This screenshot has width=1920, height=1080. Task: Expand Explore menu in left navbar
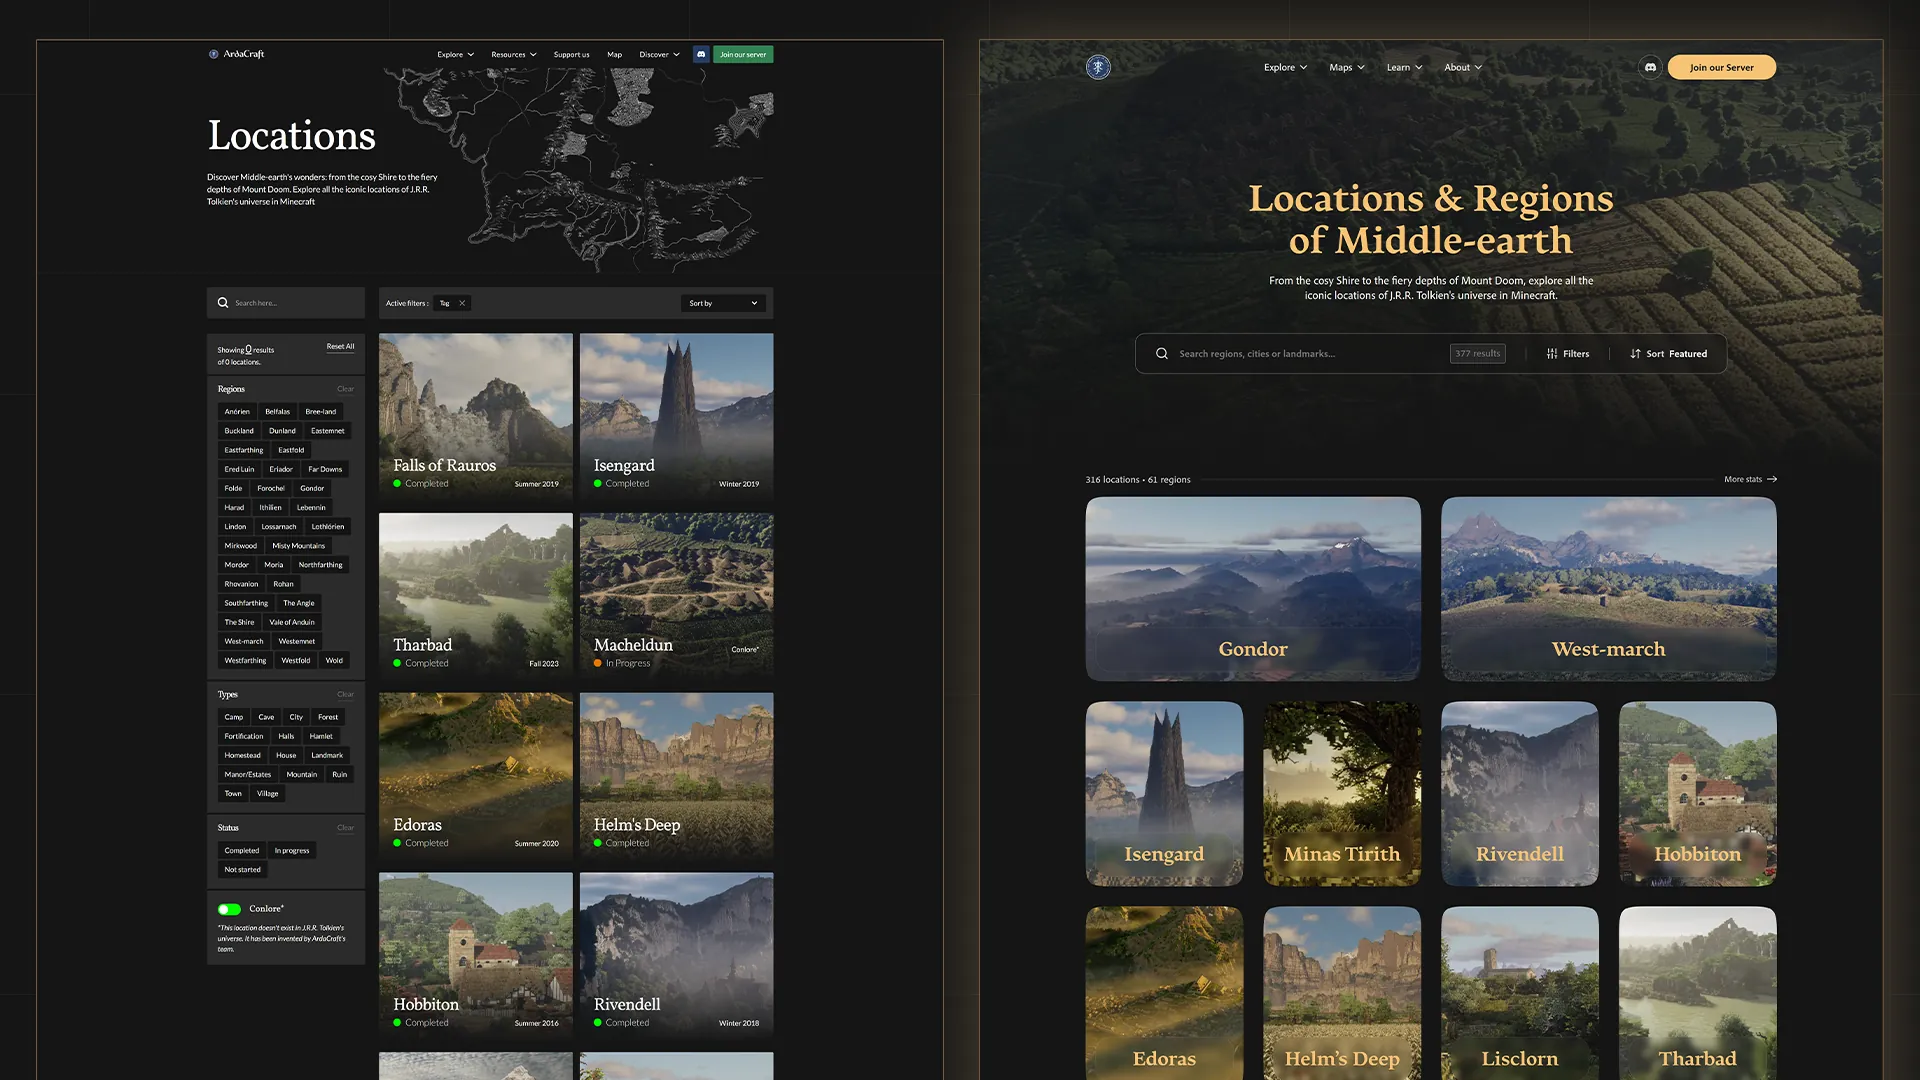455,54
